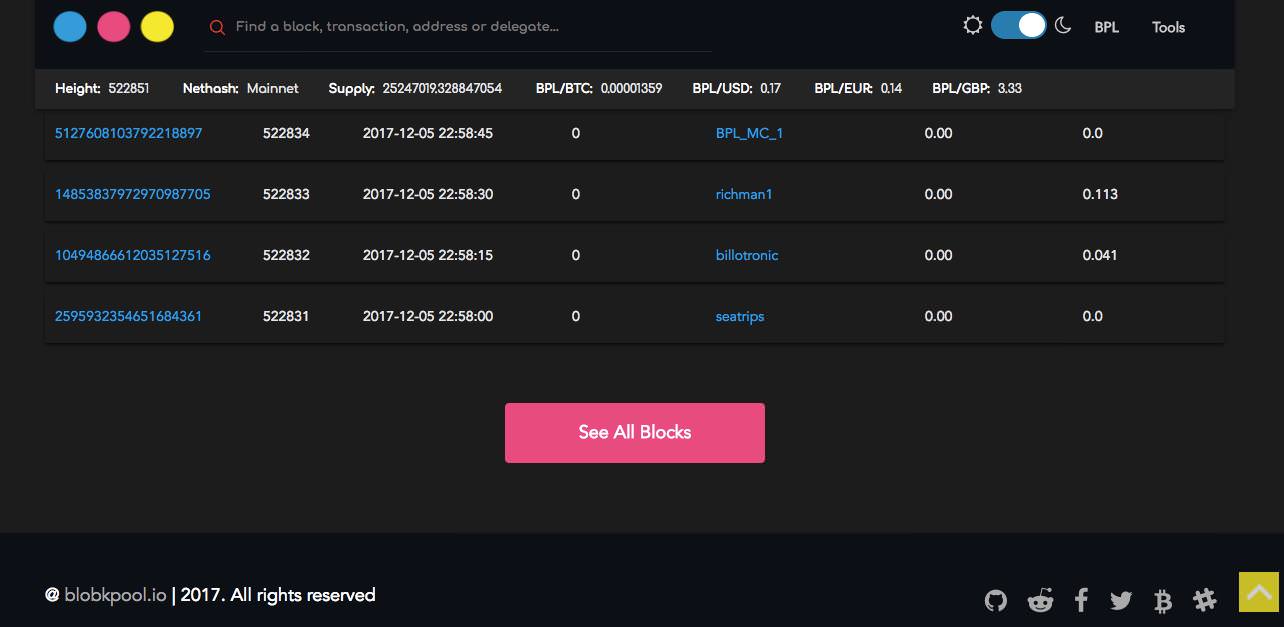Open the Slack hashtag footer icon

1205,600
